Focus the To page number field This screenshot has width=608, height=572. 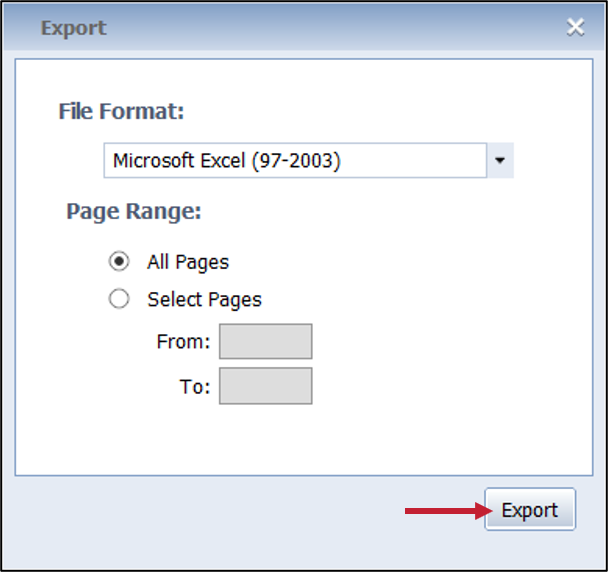pos(265,386)
